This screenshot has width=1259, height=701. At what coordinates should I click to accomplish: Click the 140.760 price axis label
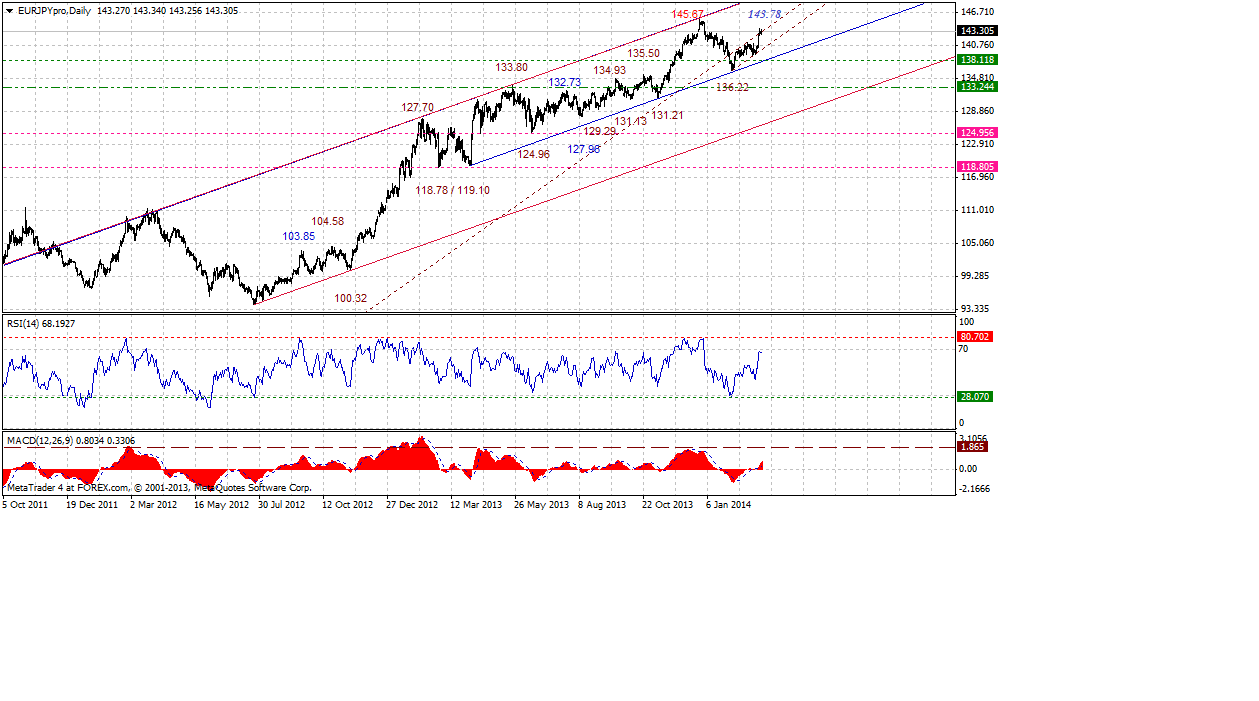pyautogui.click(x=976, y=45)
